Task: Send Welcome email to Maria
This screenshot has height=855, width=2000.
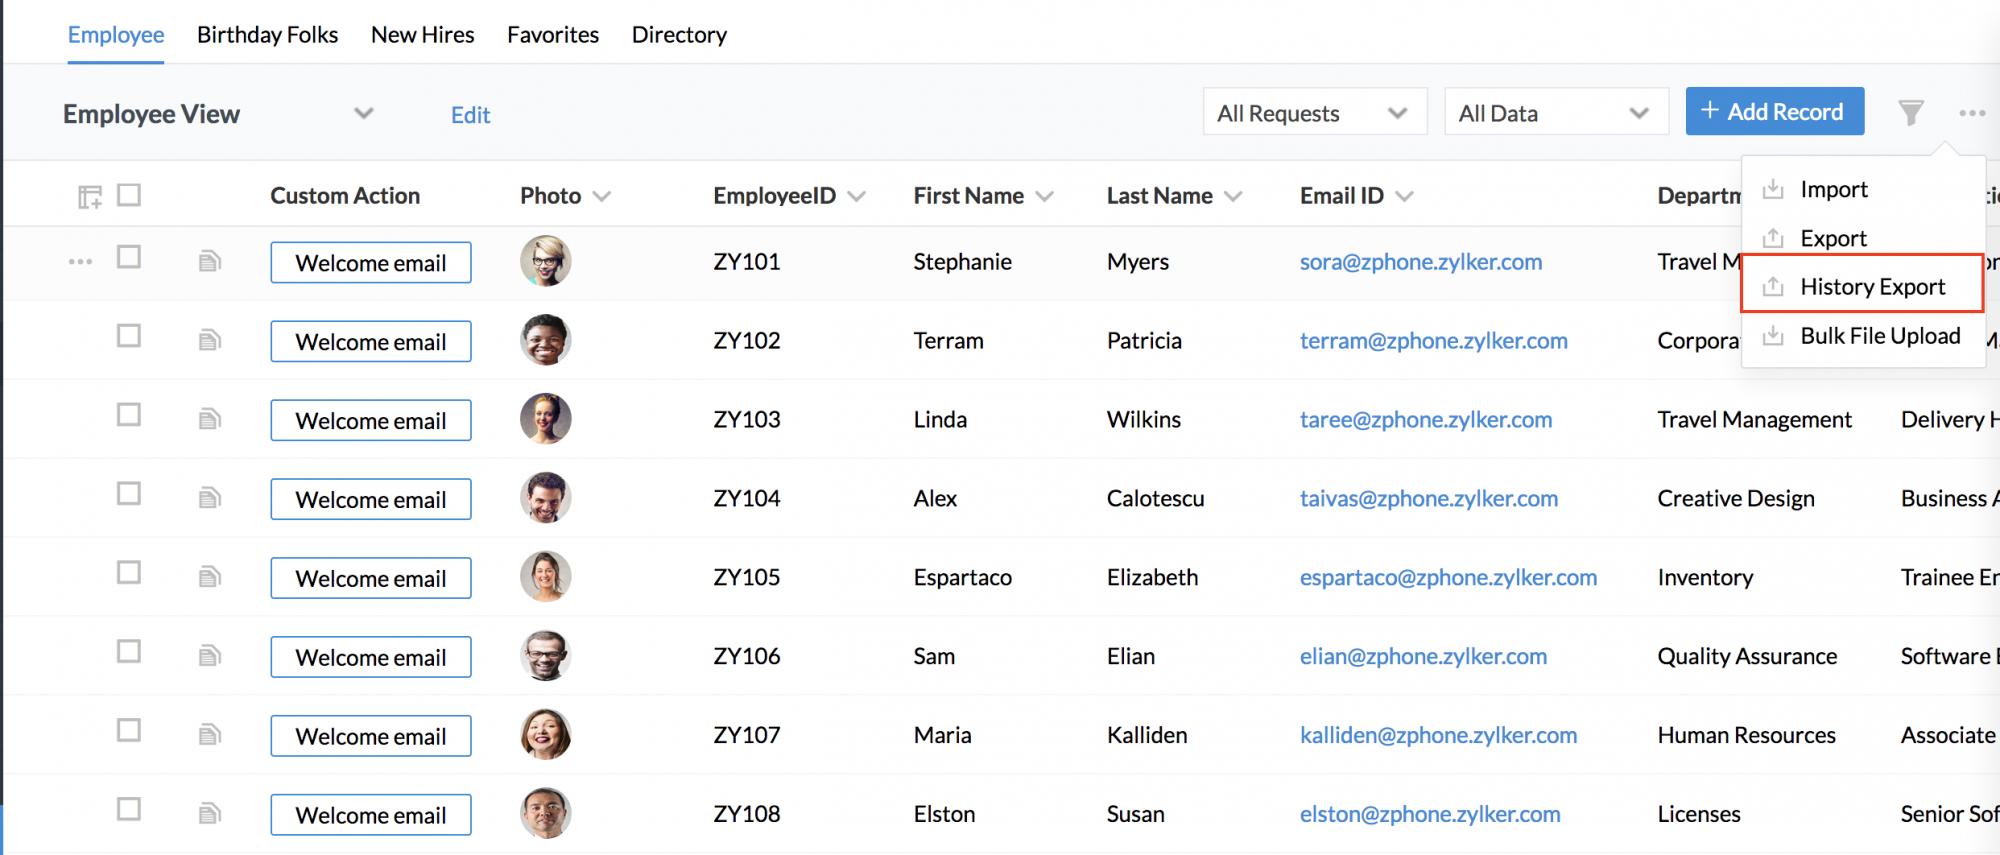Action: (371, 736)
